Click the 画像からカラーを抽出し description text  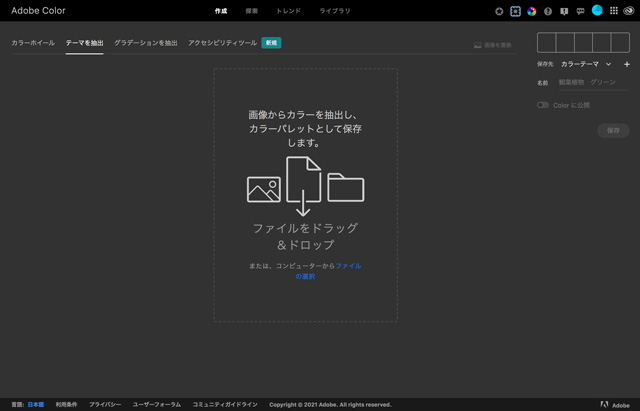(305, 129)
